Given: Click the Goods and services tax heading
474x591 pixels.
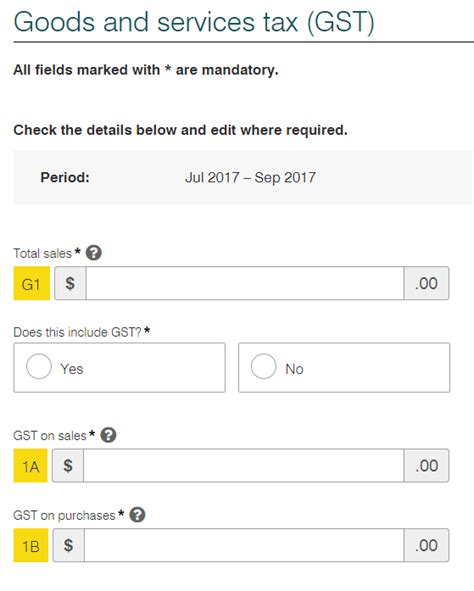Looking at the screenshot, I should tap(194, 22).
